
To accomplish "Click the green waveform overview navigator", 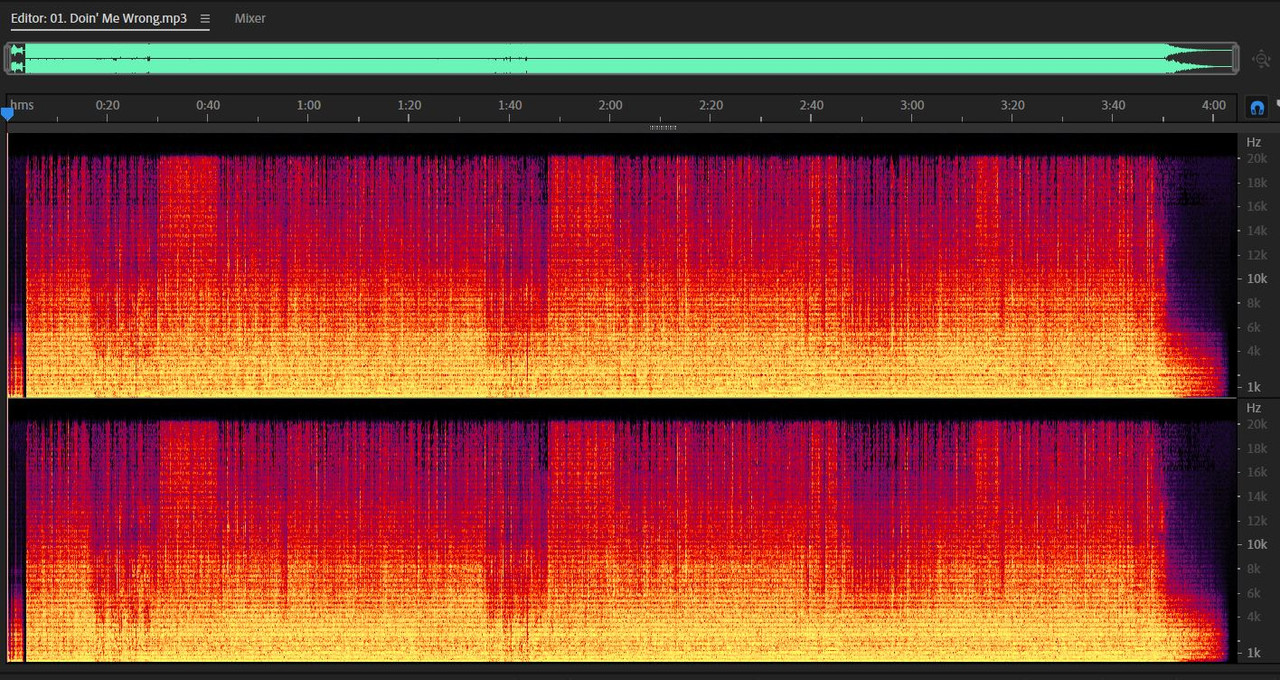I will [621, 58].
